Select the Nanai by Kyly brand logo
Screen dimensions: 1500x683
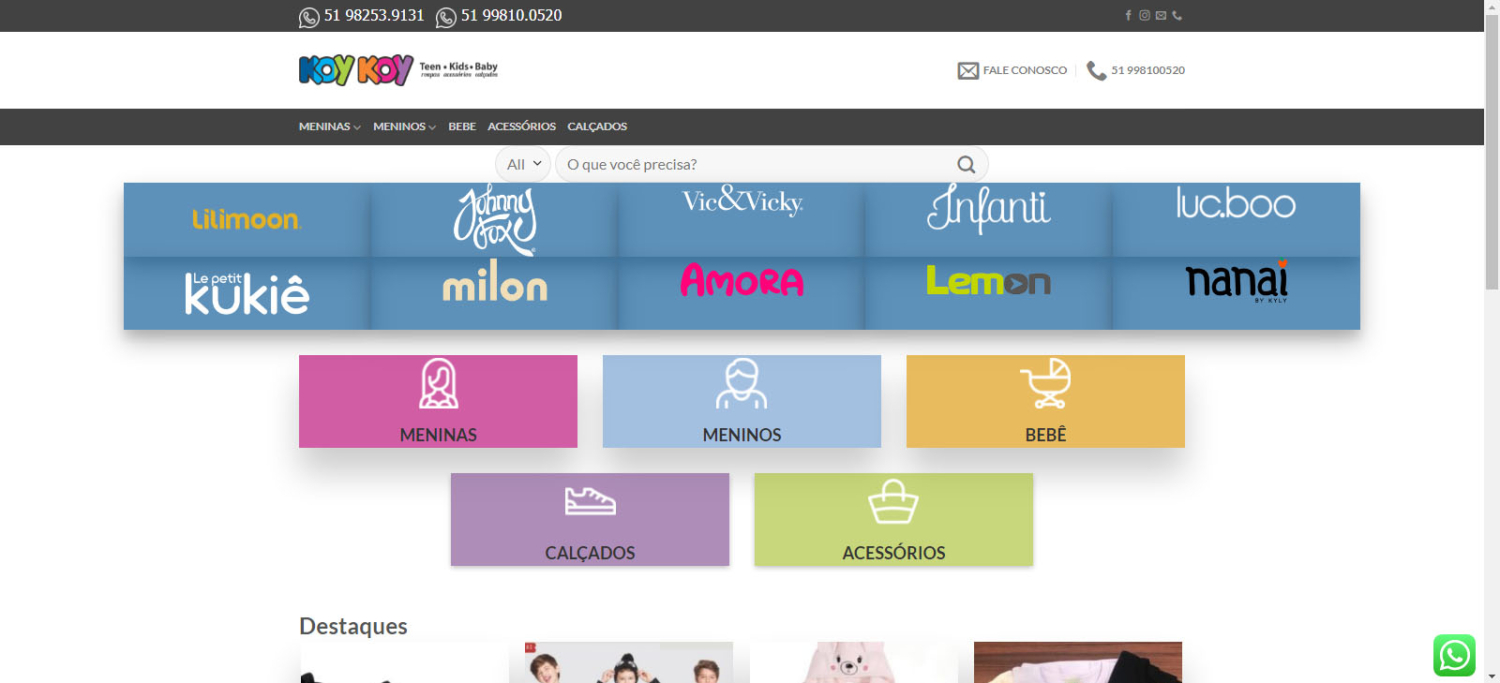point(1236,281)
